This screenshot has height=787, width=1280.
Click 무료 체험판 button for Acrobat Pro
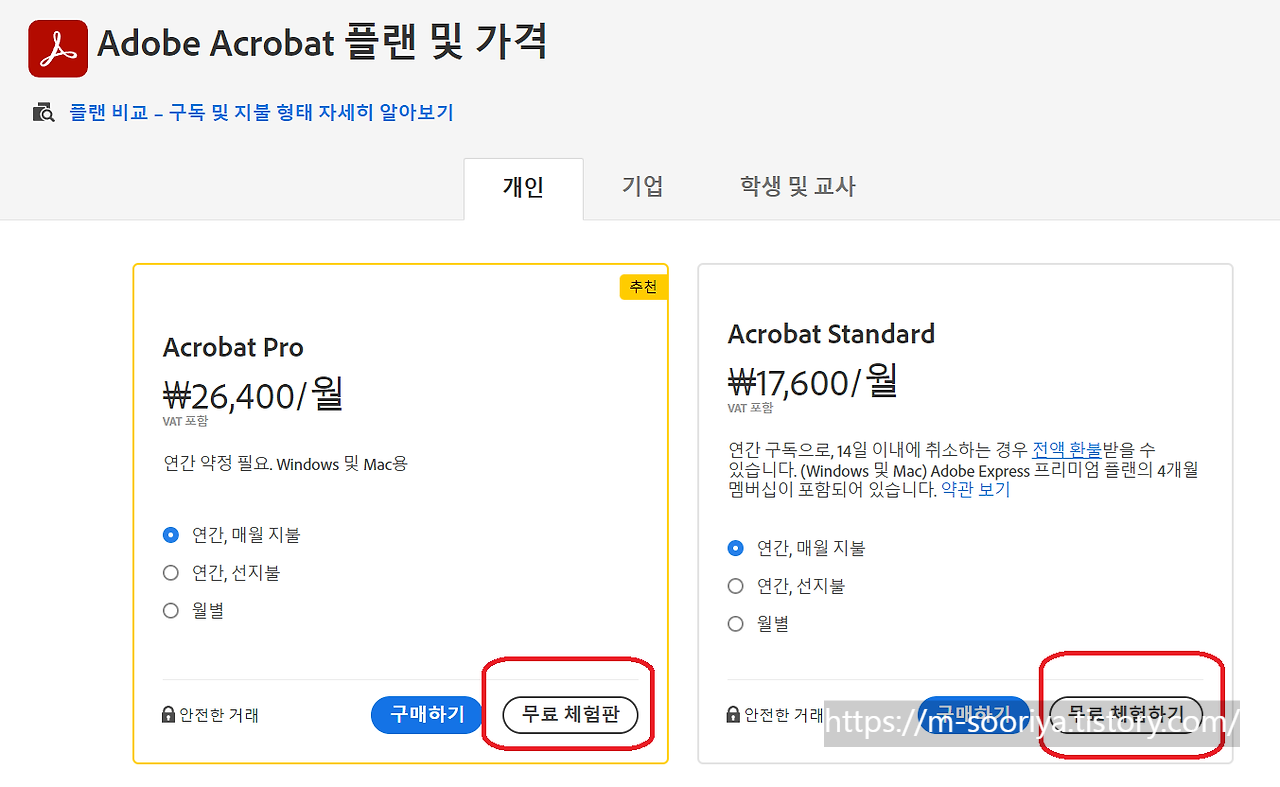point(570,715)
